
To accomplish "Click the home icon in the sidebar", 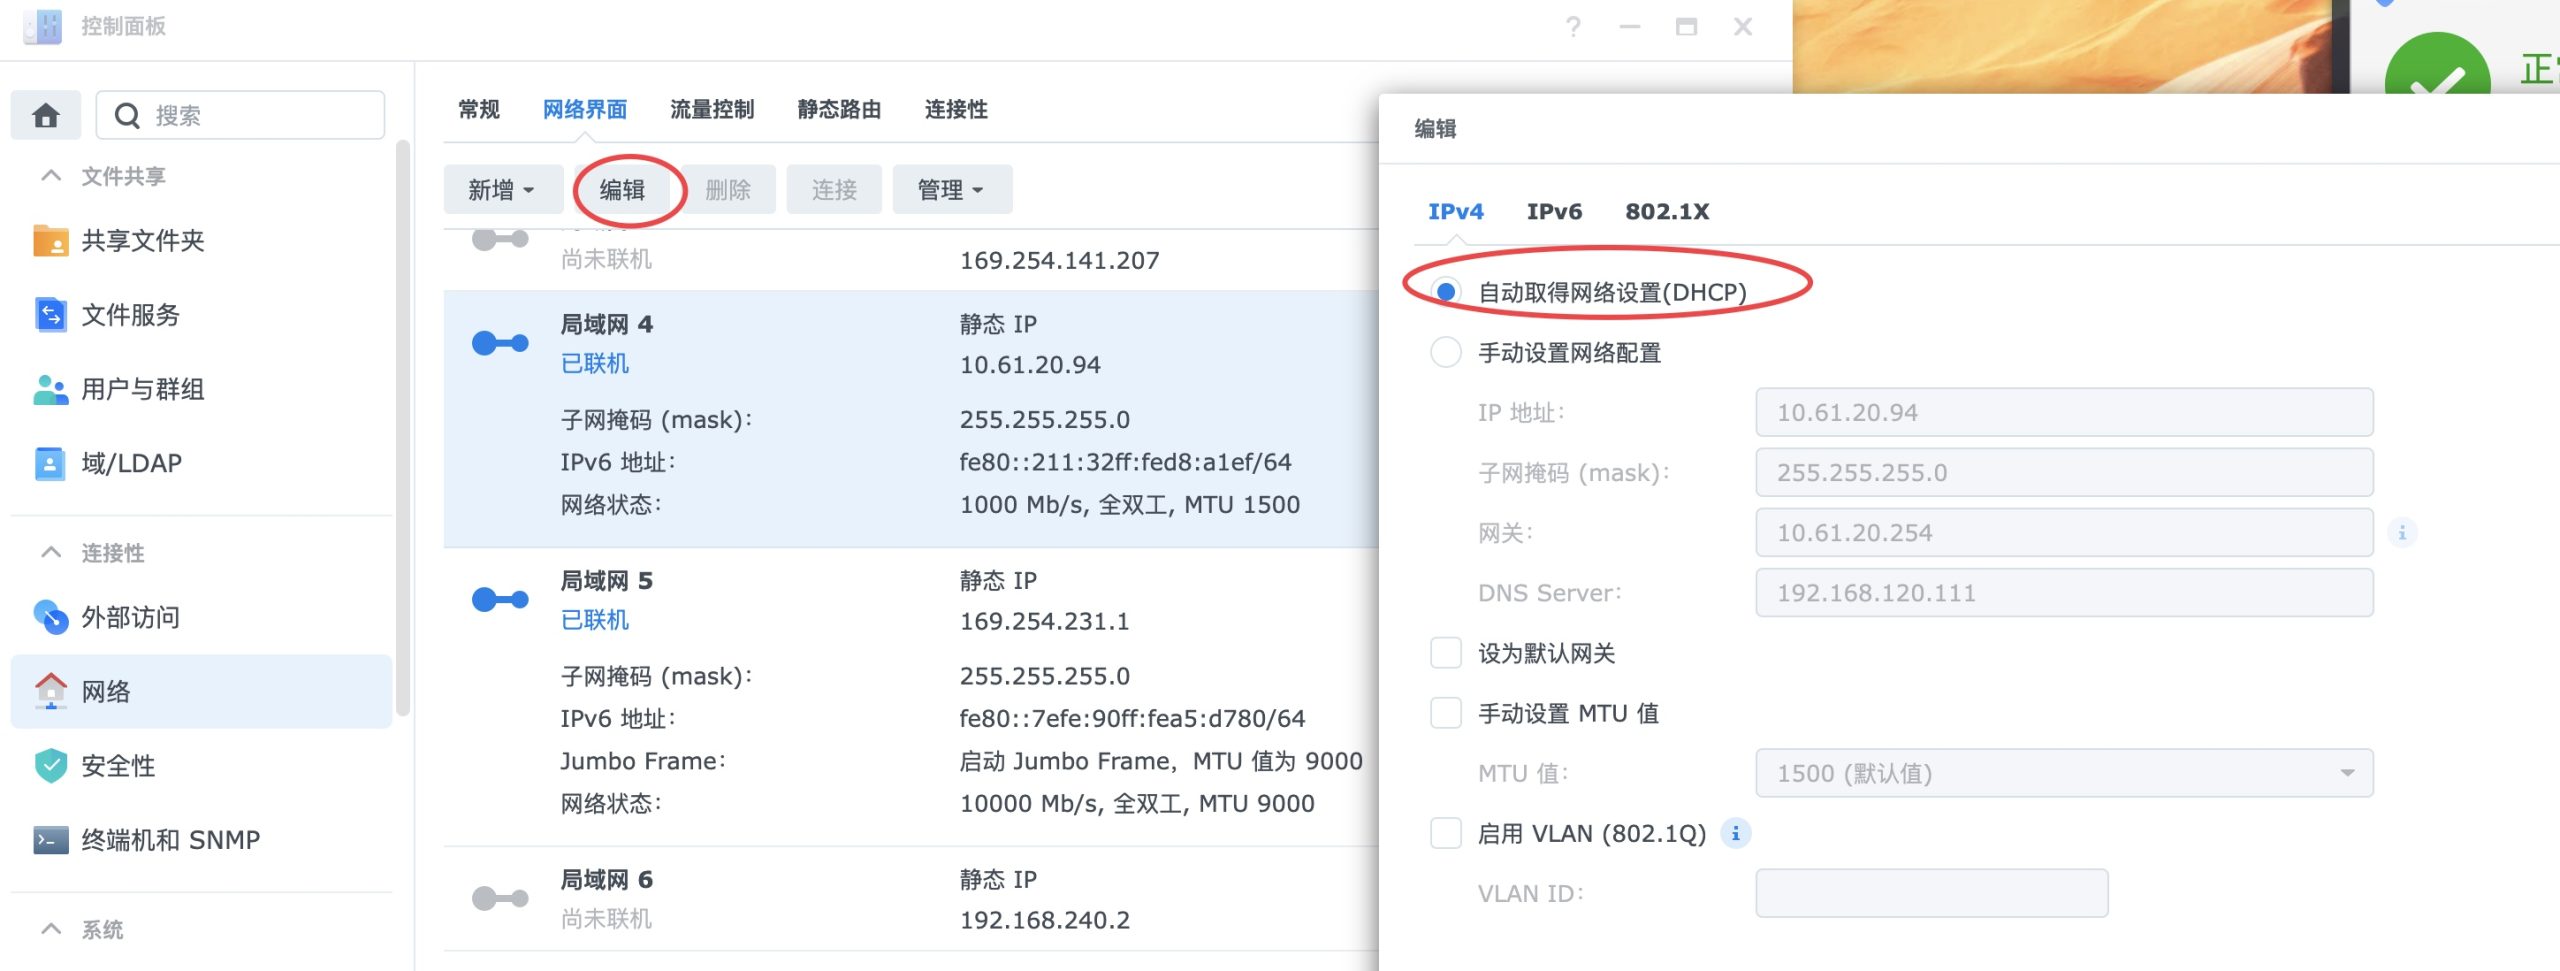I will click(x=46, y=116).
